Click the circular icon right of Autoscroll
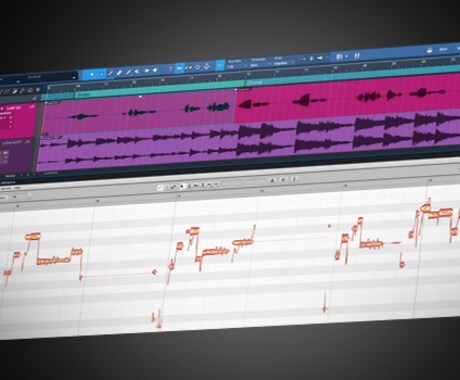The height and width of the screenshot is (380, 460). [x=197, y=67]
